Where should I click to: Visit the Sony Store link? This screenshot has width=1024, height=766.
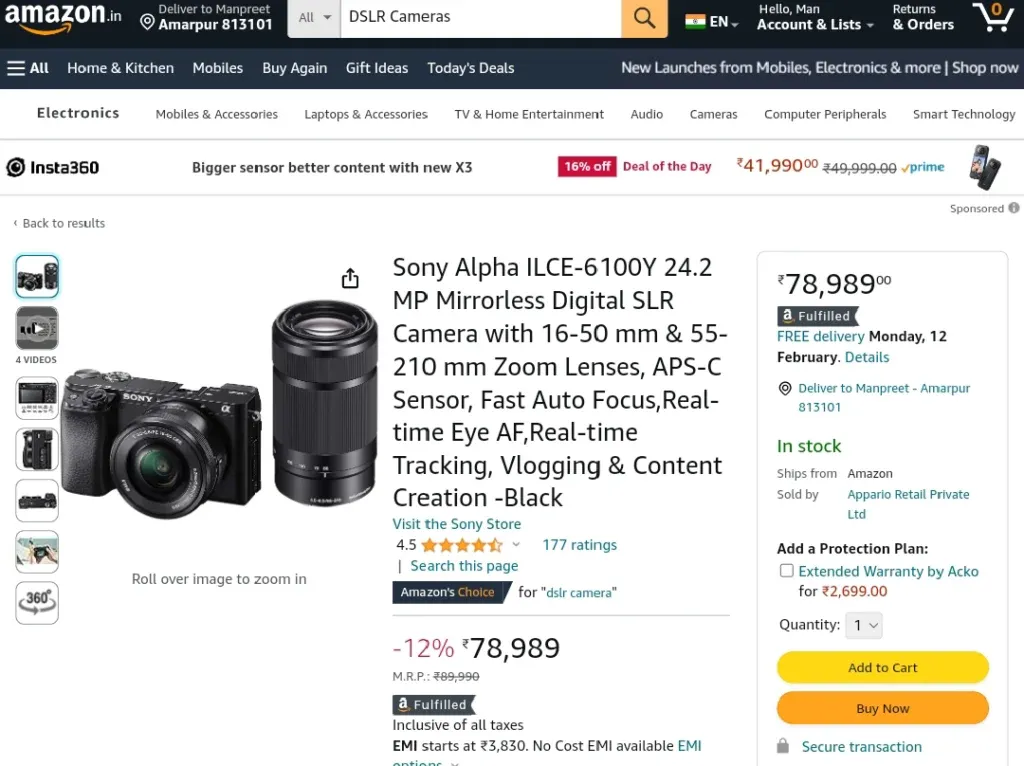click(x=456, y=524)
